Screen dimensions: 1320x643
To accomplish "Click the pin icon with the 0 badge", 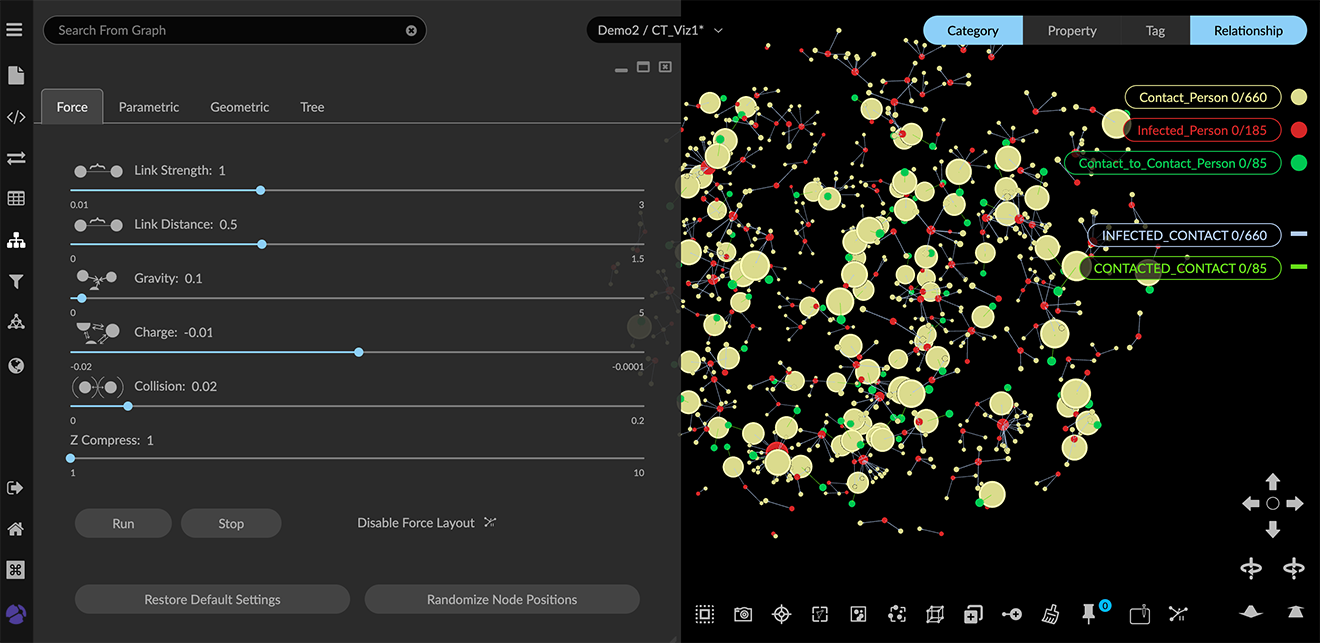I will click(x=1090, y=614).
